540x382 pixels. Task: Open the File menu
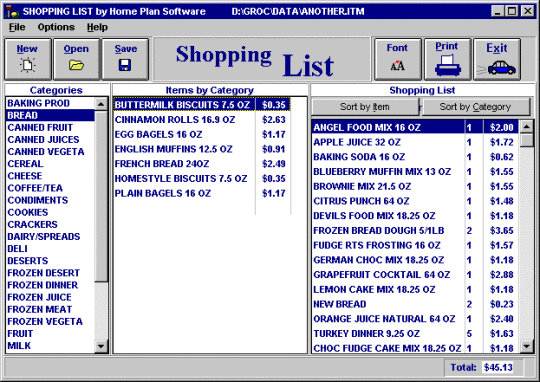pyautogui.click(x=17, y=27)
